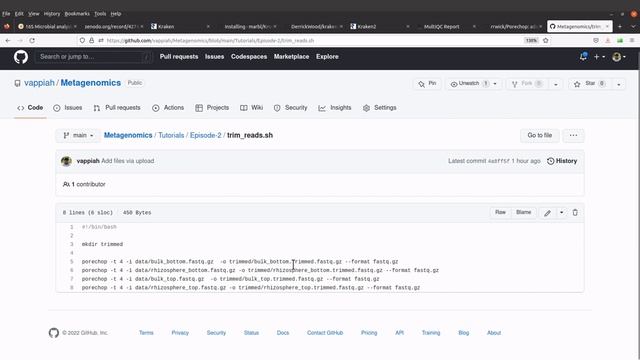Viewport: 640px width, 360px height.
Task: Reload the page with refresh icon
Action: coord(32,40)
